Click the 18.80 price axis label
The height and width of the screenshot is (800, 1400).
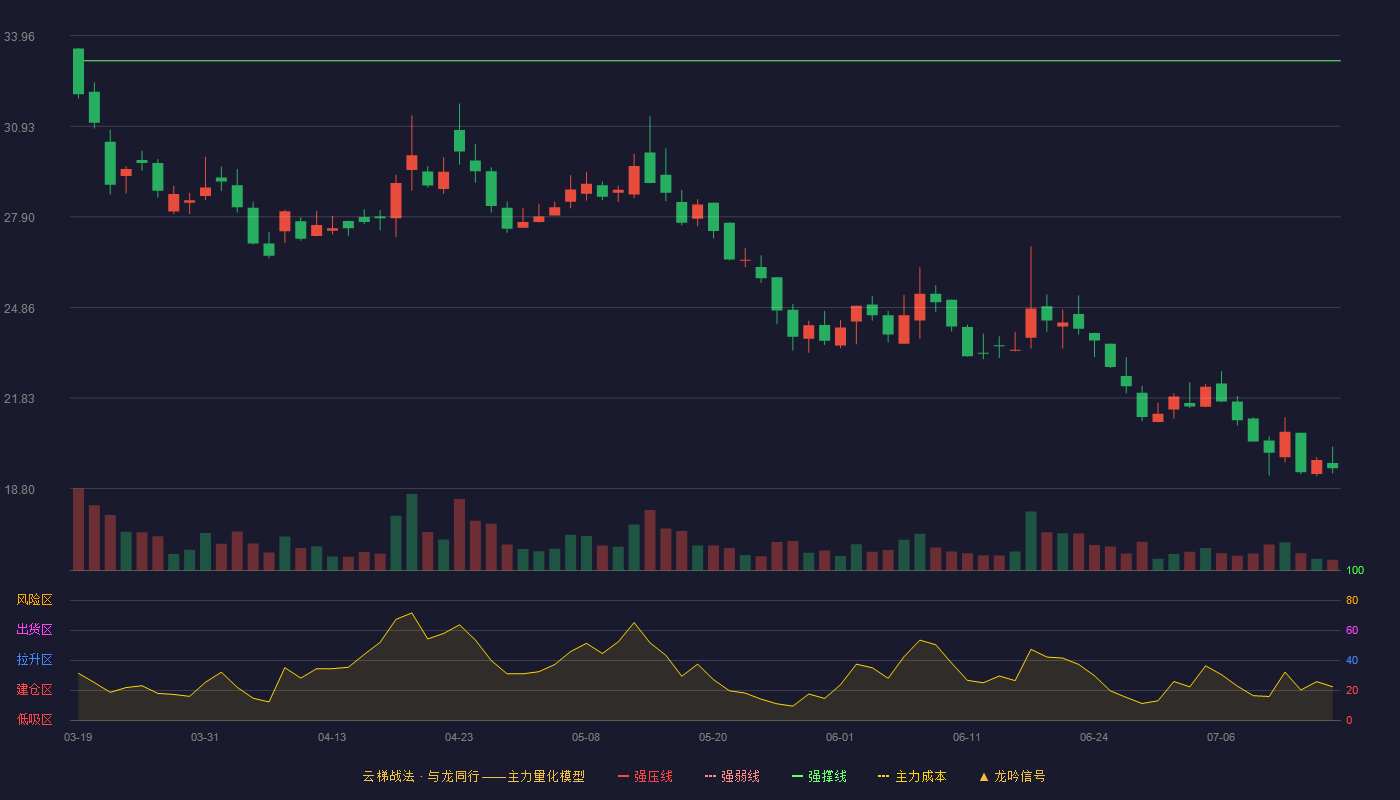tap(19, 490)
